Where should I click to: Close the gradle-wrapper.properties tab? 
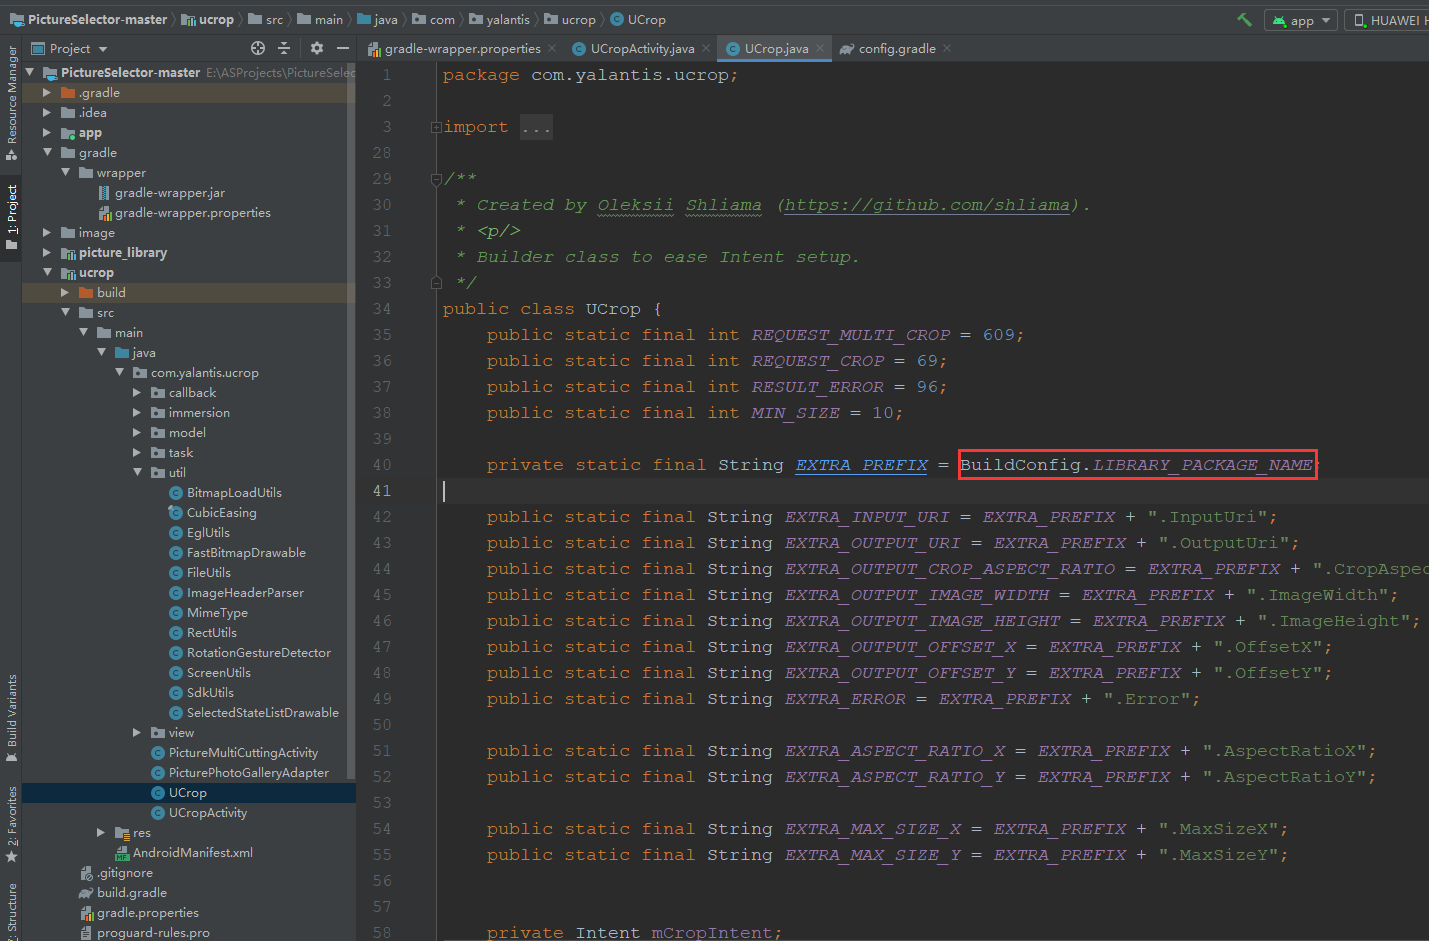point(553,48)
